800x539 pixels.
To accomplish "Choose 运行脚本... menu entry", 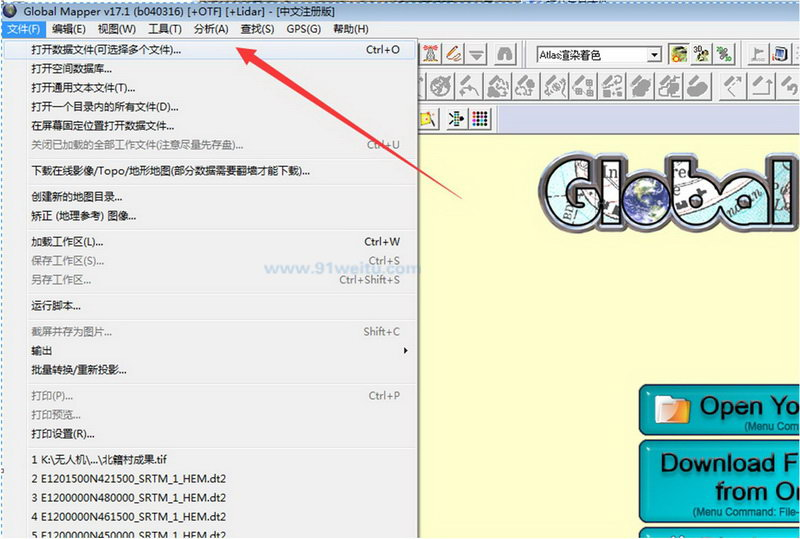I will coord(210,306).
